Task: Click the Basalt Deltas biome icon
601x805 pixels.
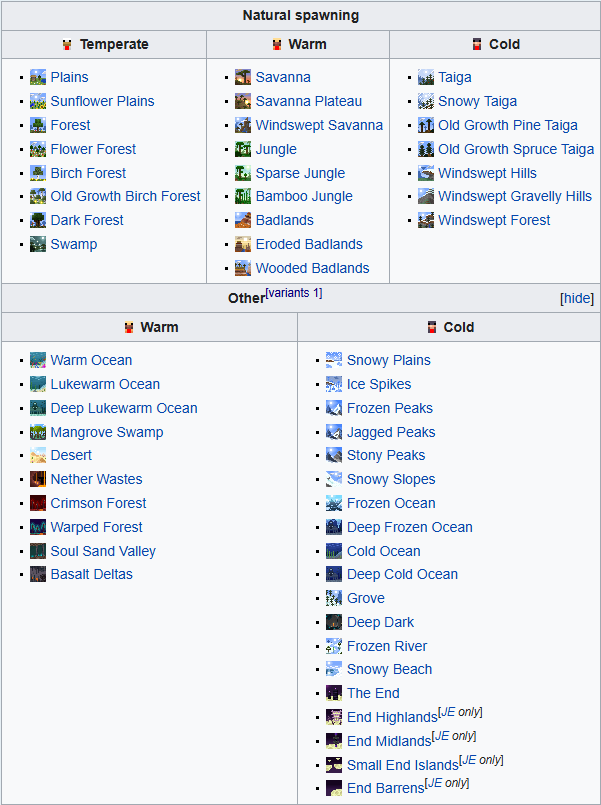Action: pyautogui.click(x=38, y=574)
